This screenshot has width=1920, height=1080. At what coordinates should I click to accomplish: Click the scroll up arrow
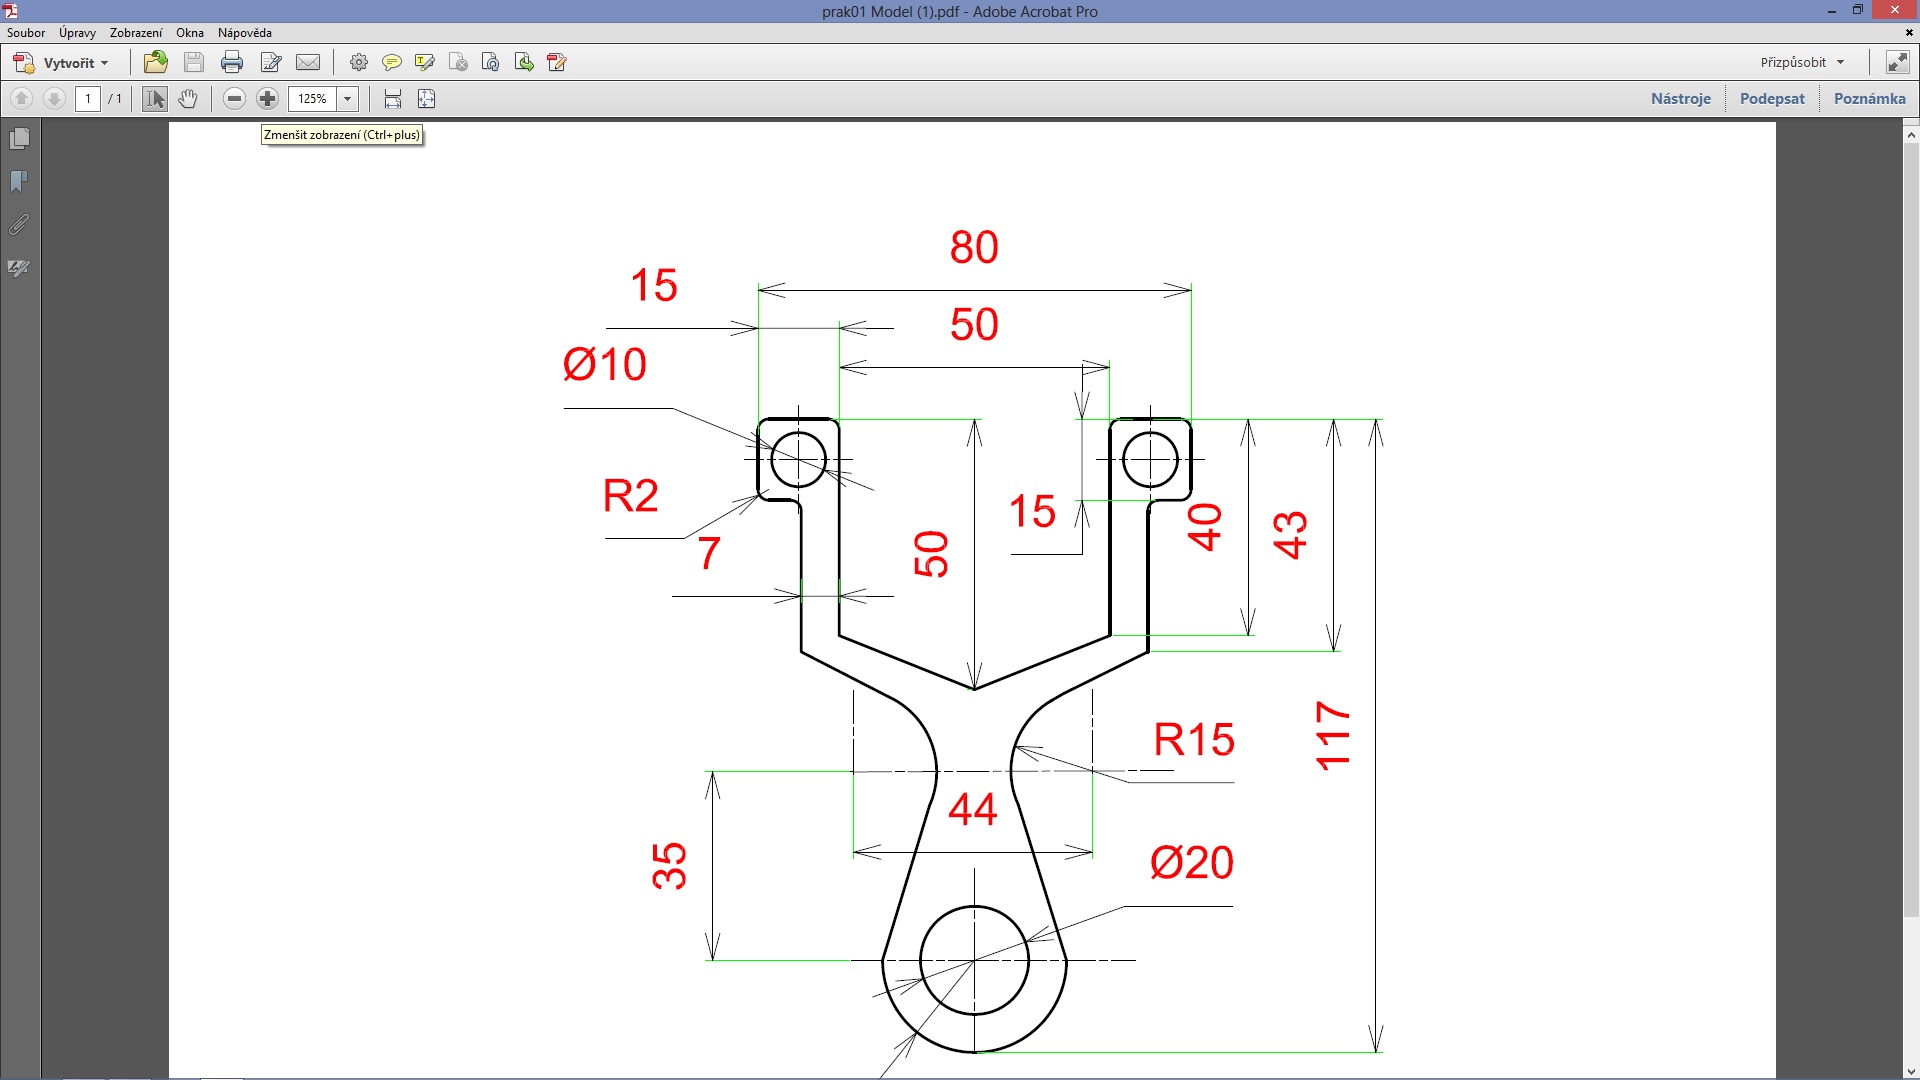[x=1911, y=133]
